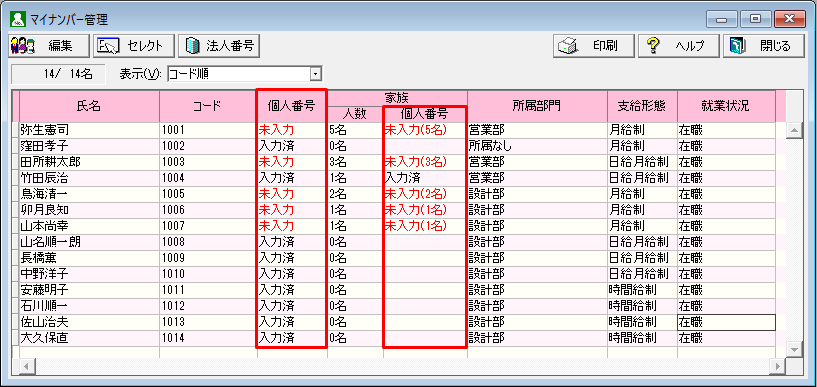This screenshot has width=817, height=387.
Task: Click the 5名 family count cell
Action: tap(355, 130)
